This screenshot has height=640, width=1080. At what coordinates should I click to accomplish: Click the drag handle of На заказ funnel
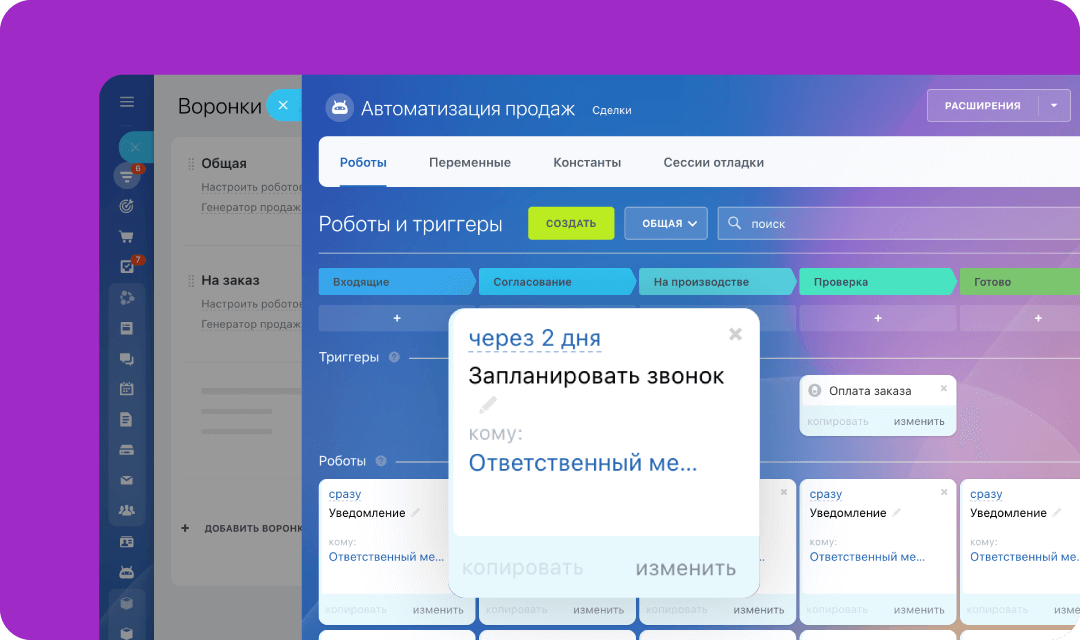[x=191, y=281]
